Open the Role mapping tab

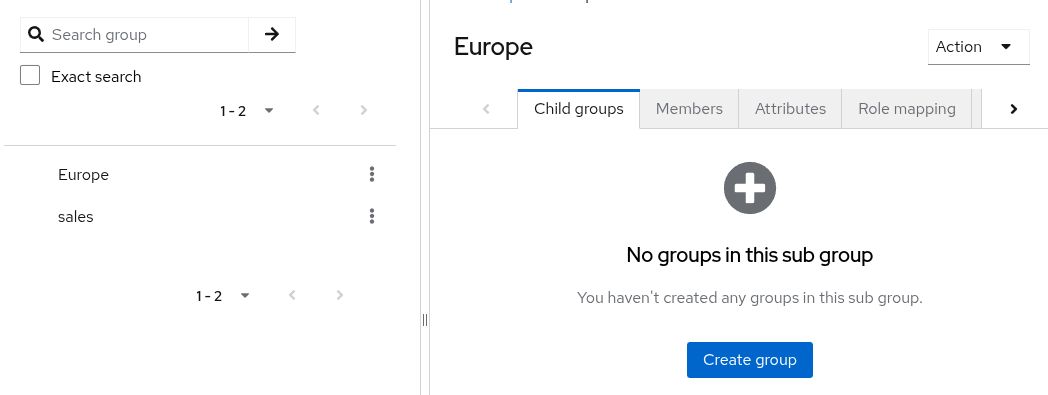(x=906, y=109)
